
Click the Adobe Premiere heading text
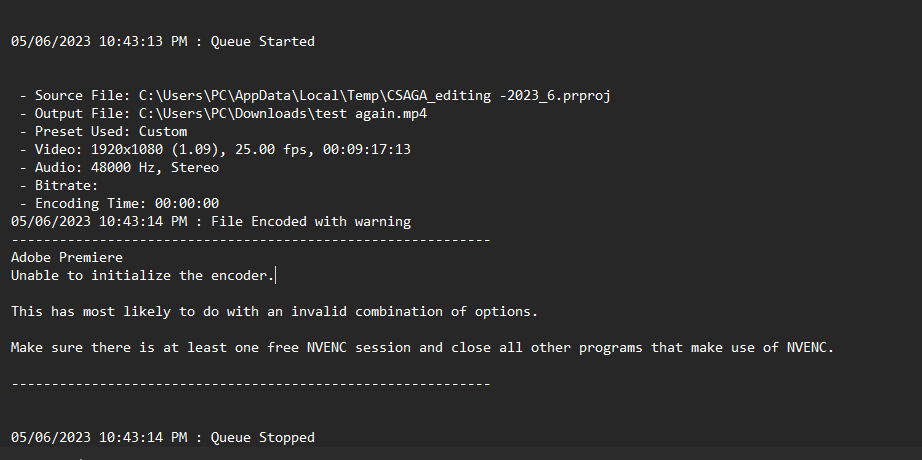point(66,258)
